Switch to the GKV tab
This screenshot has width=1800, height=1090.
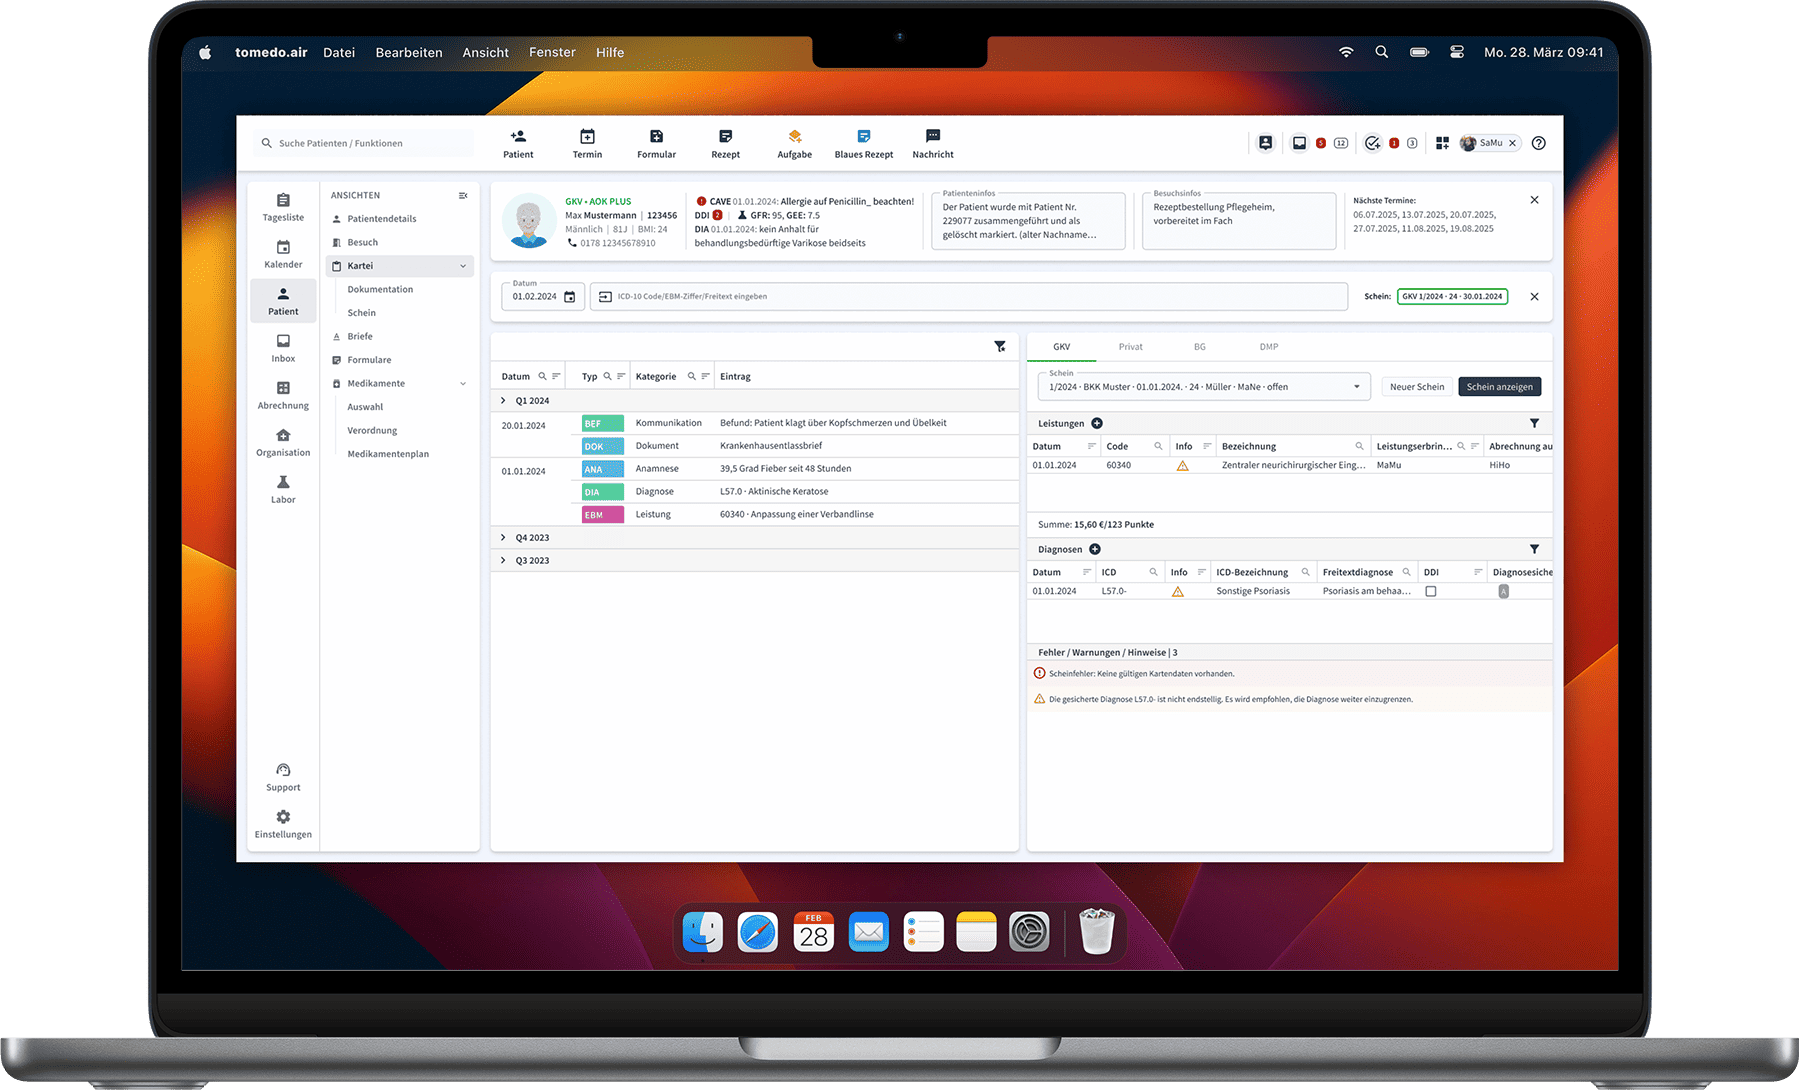coord(1061,347)
